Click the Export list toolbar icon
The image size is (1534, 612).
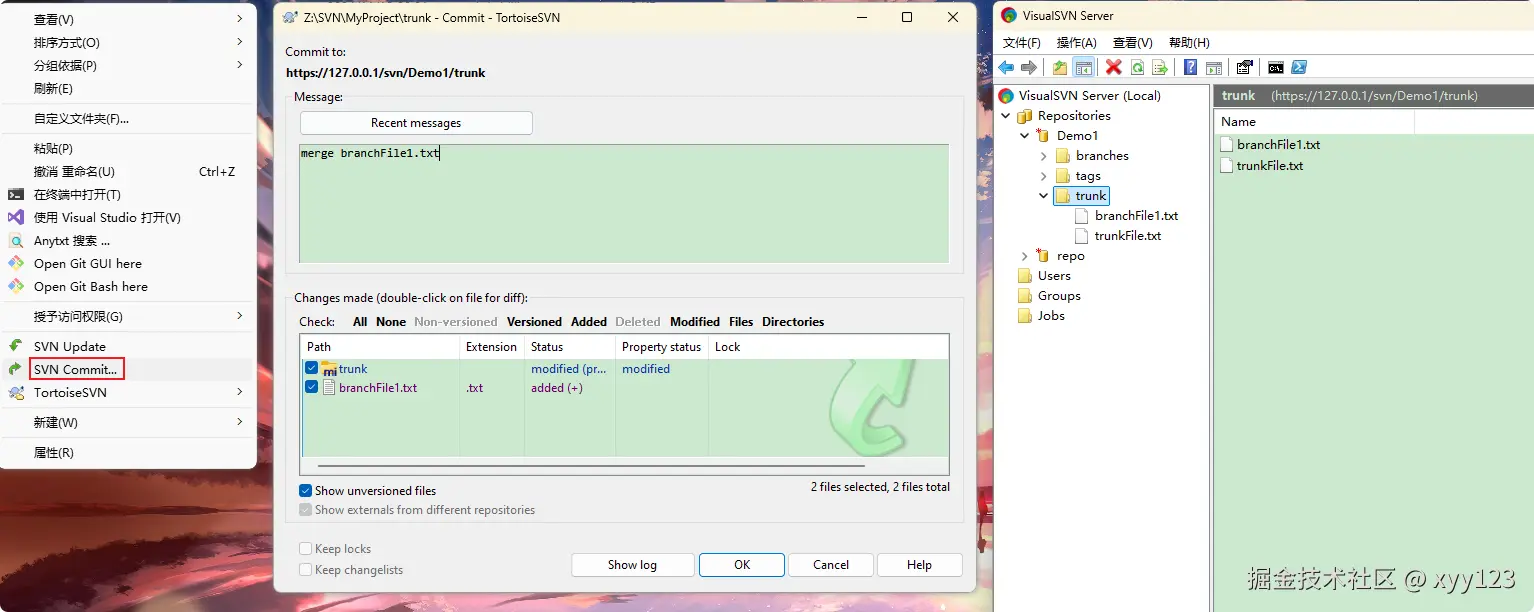(x=1160, y=68)
